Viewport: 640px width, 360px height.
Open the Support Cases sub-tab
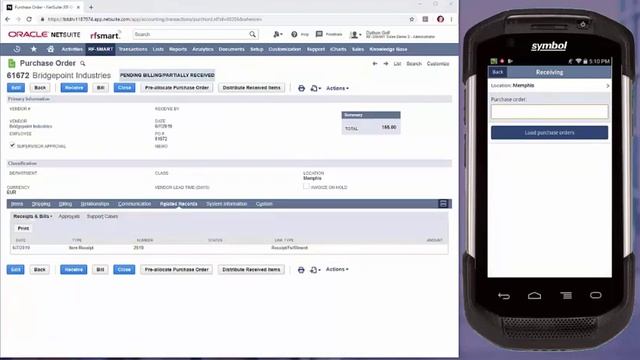pos(102,216)
